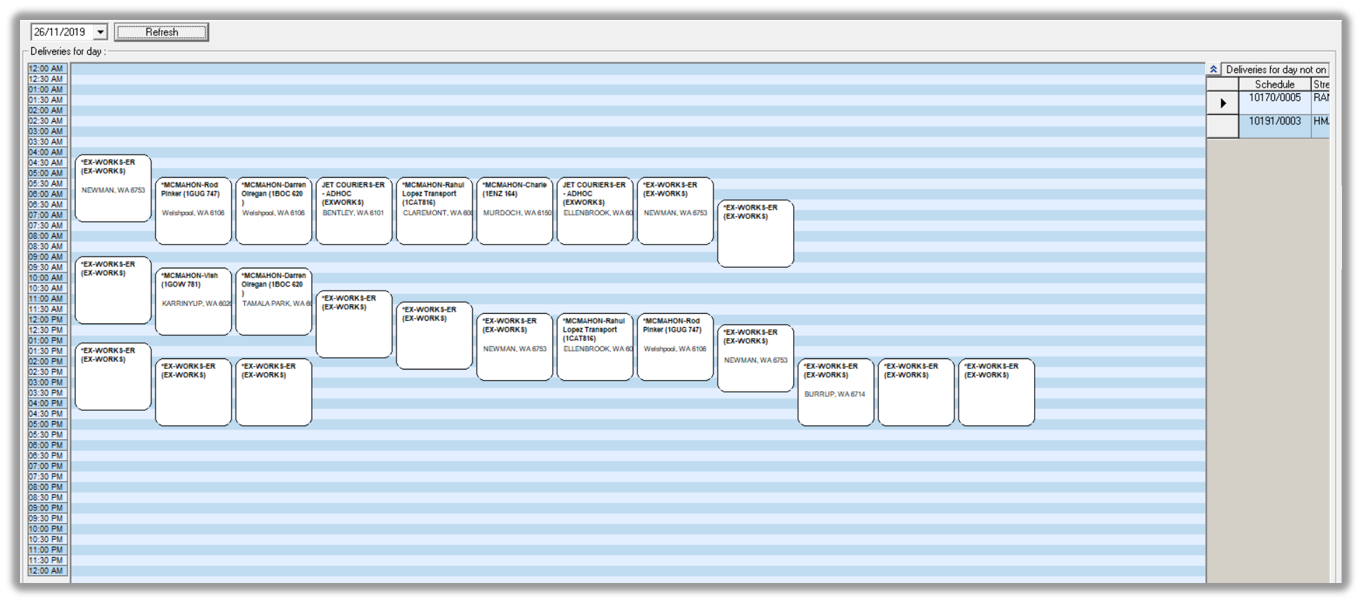This screenshot has height=606, width=1361.
Task: Click the Deliveries for day not on header
Action: 1276,70
